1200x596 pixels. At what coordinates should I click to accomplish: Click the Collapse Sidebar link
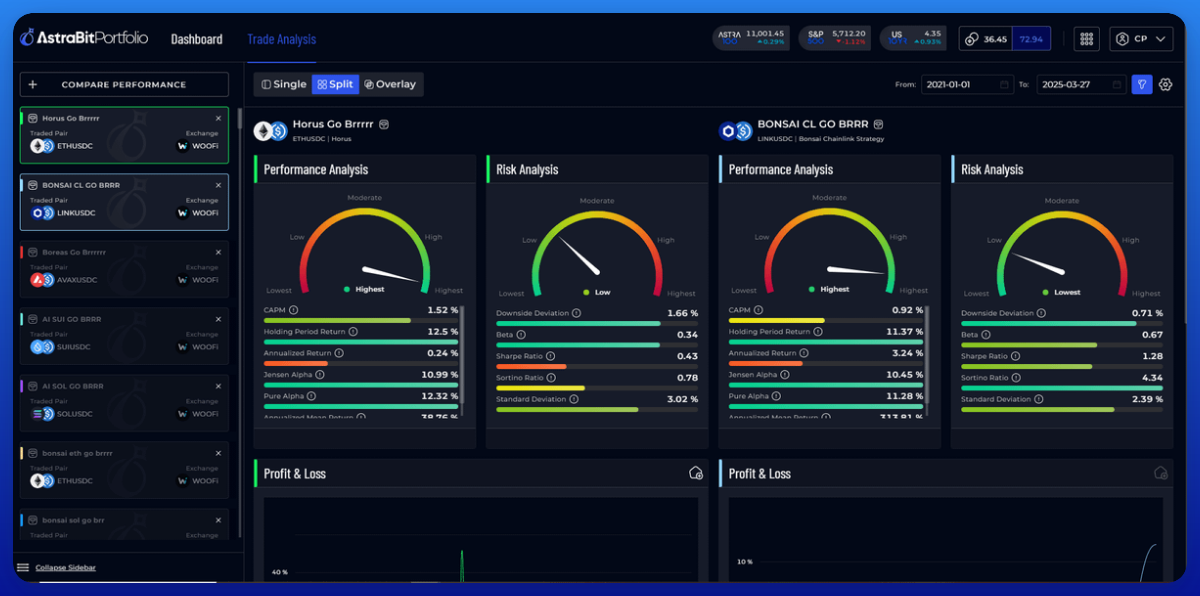66,568
